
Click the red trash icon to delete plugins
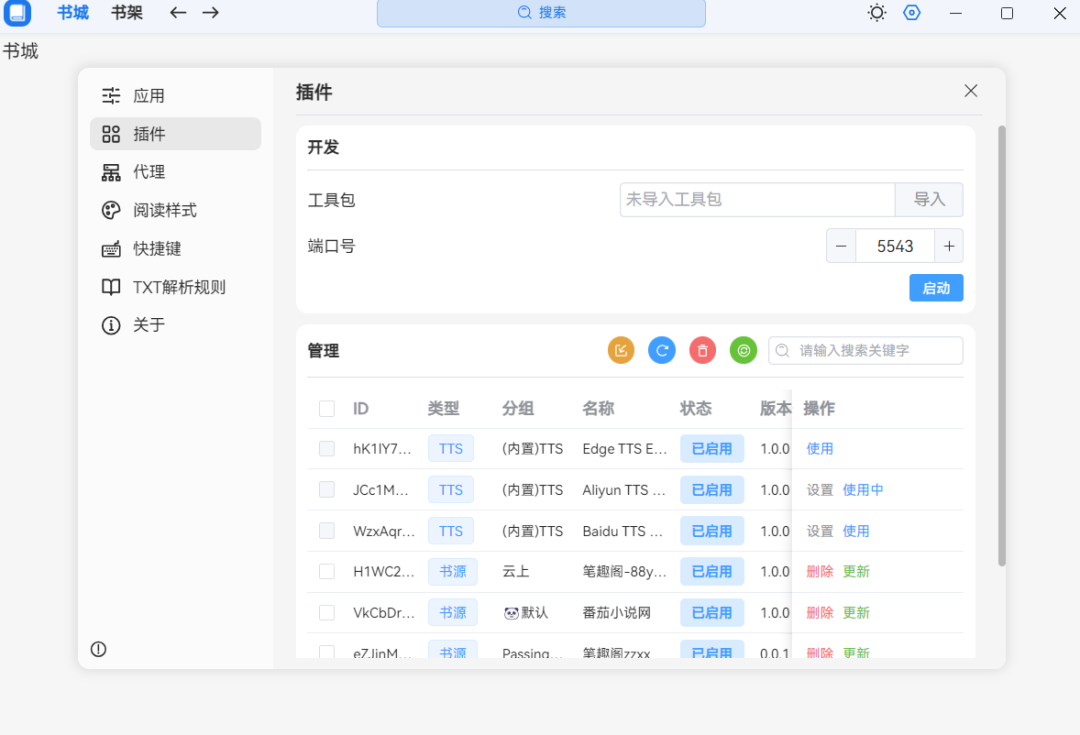[702, 350]
